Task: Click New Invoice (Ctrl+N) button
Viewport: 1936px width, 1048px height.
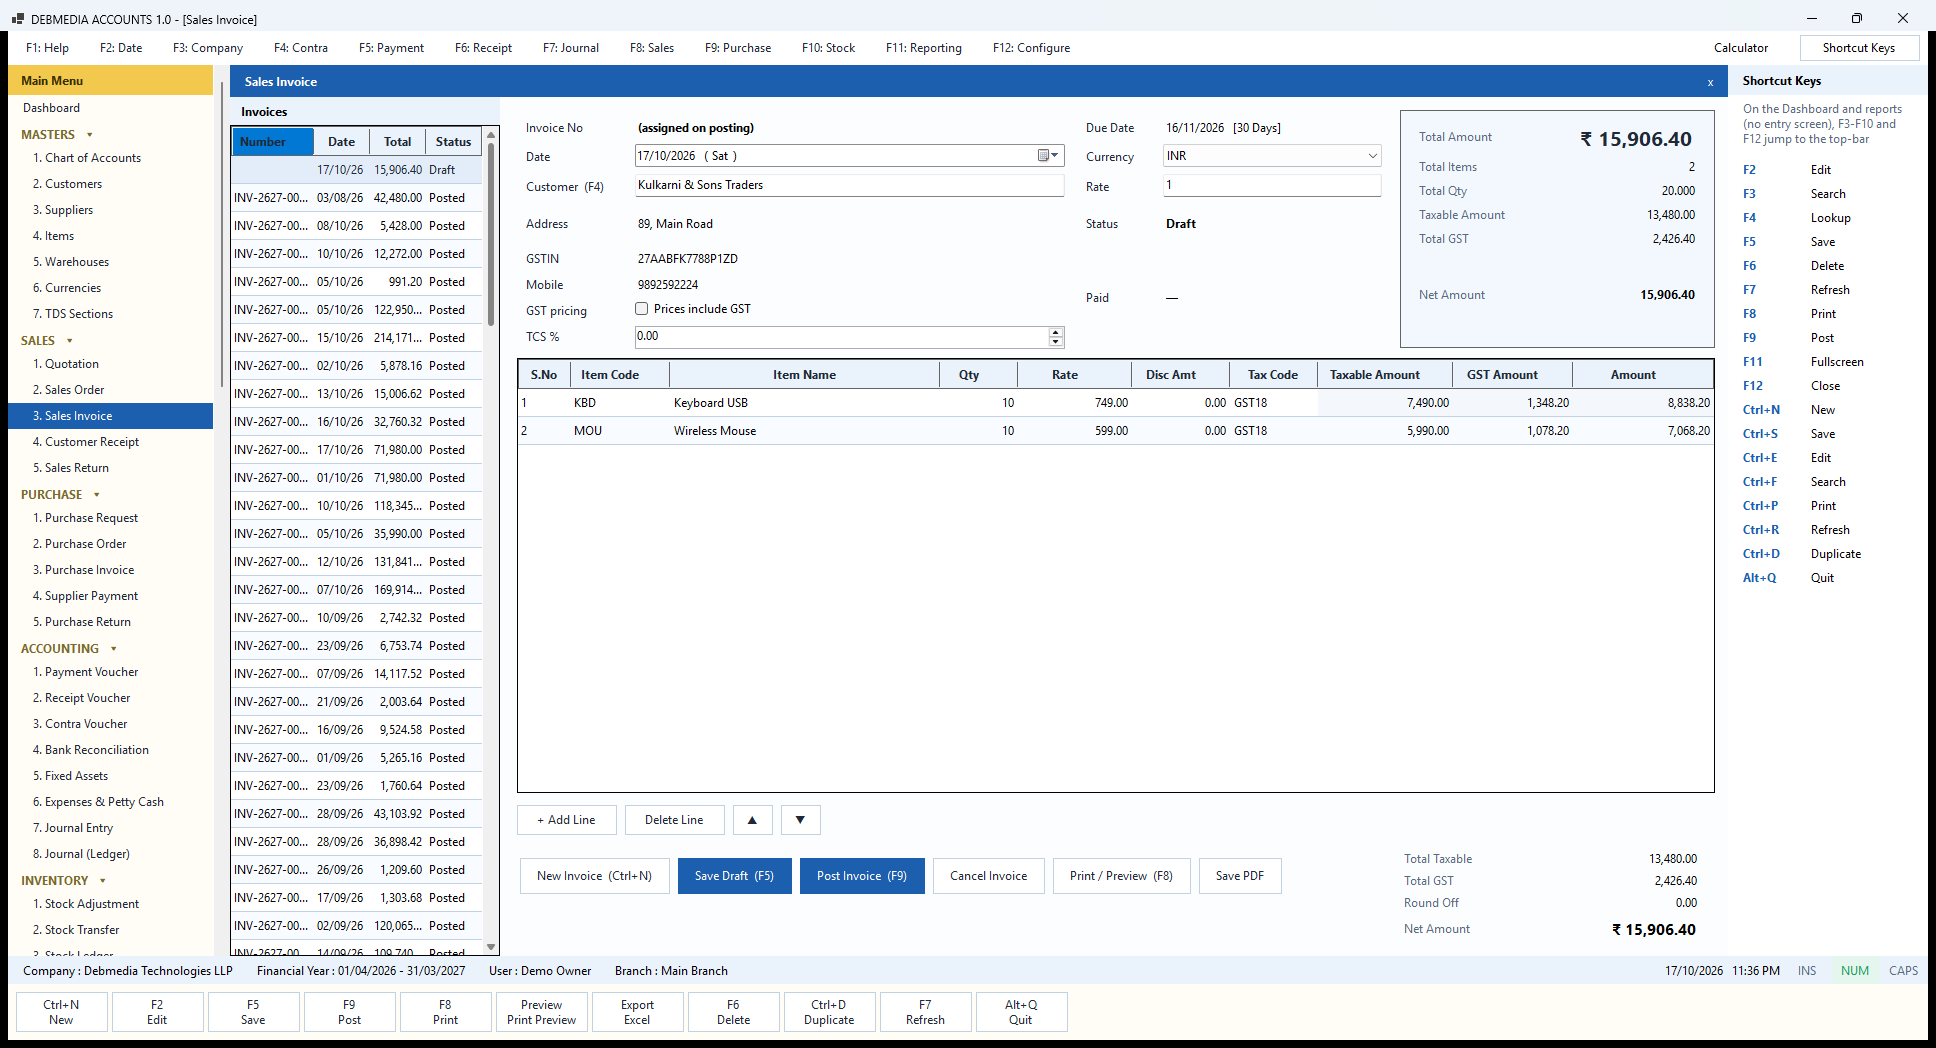Action: tap(594, 876)
